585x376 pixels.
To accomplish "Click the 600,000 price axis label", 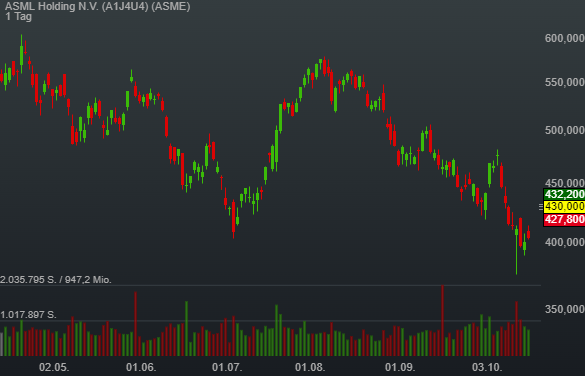I will coord(564,38).
